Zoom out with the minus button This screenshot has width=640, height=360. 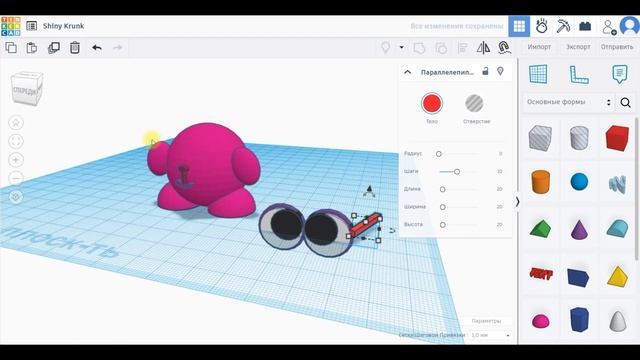click(x=16, y=178)
